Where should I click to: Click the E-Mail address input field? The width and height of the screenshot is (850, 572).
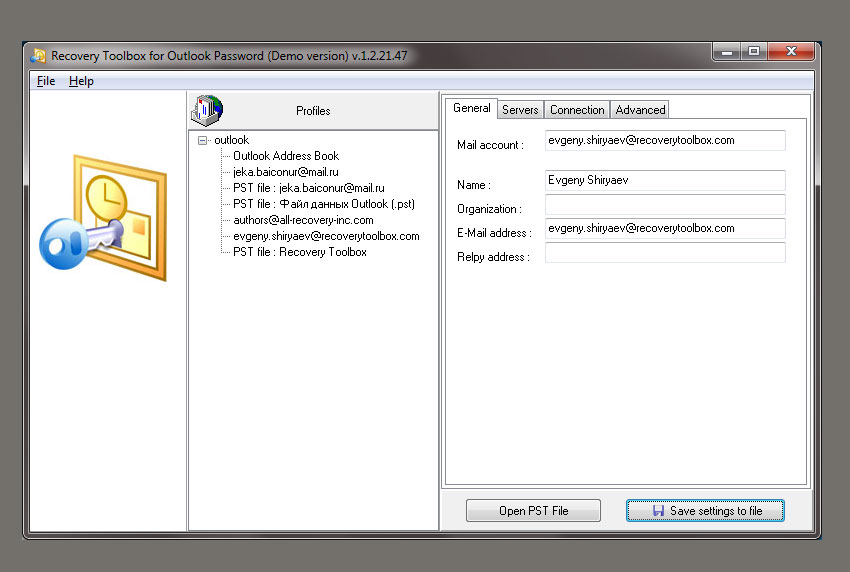click(665, 228)
